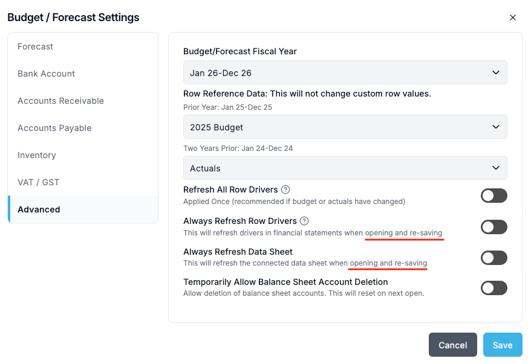Viewport: 531px width, 364px height.
Task: Click the Cancel button
Action: 453,345
